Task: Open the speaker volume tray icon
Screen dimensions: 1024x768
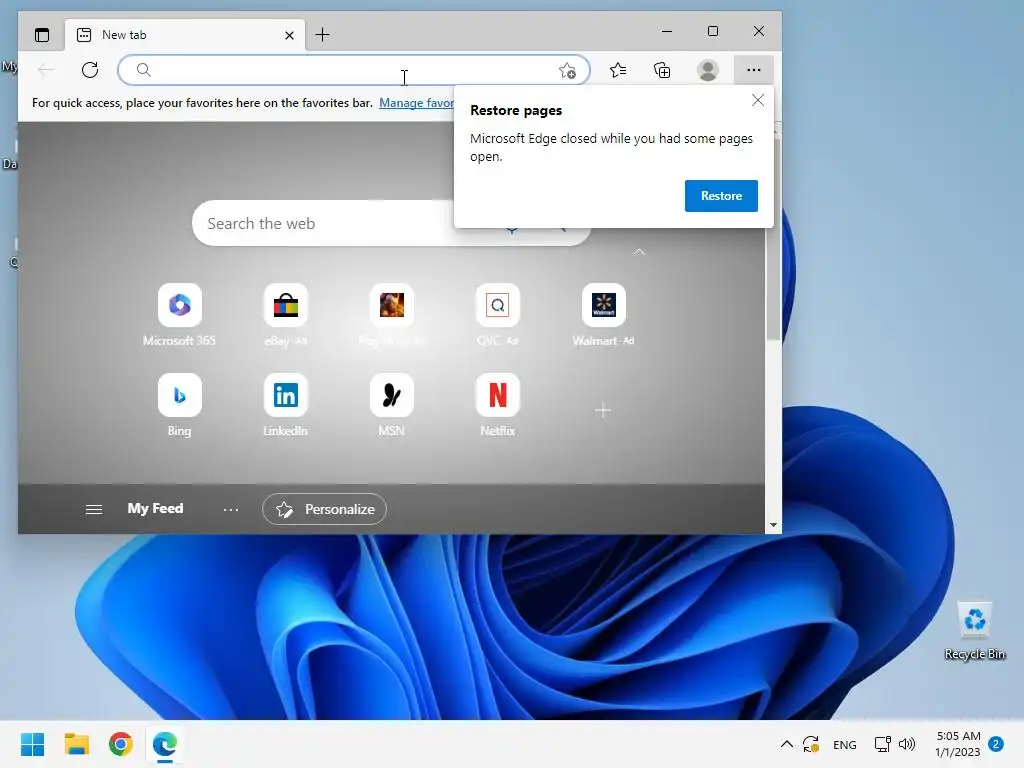Action: coord(907,744)
